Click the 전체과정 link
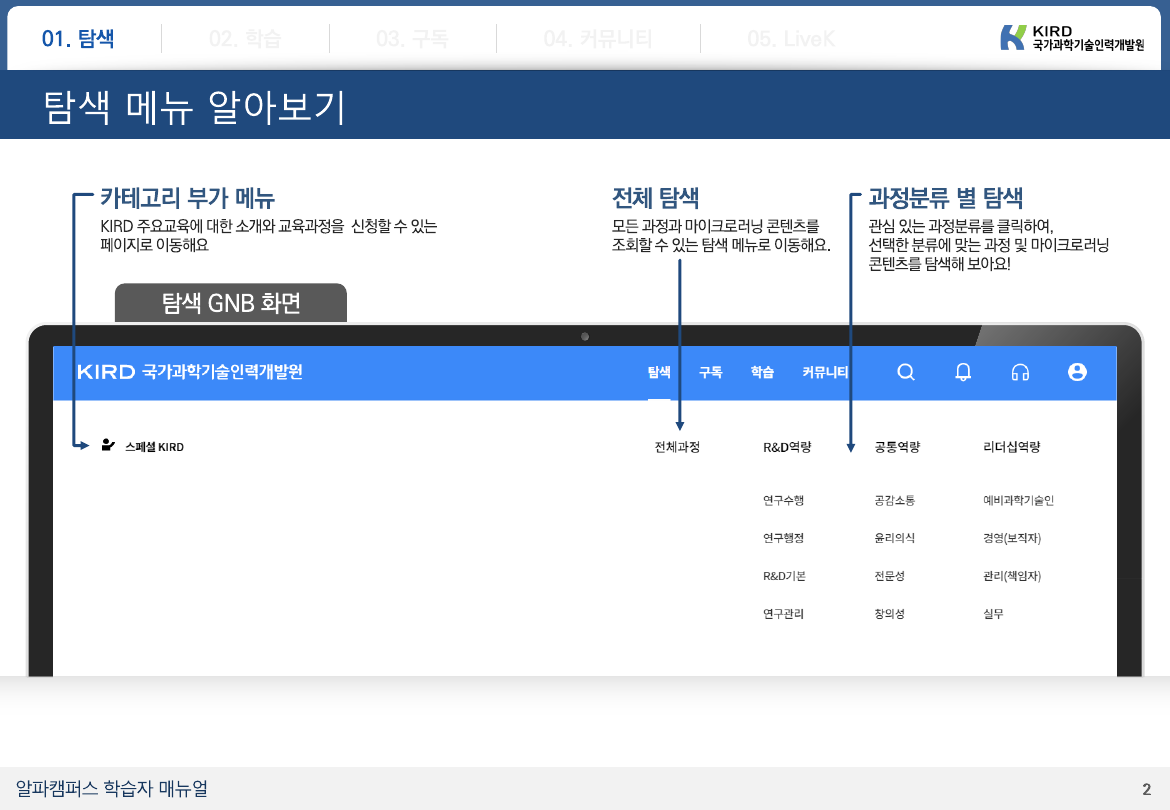The image size is (1170, 810). pos(677,447)
